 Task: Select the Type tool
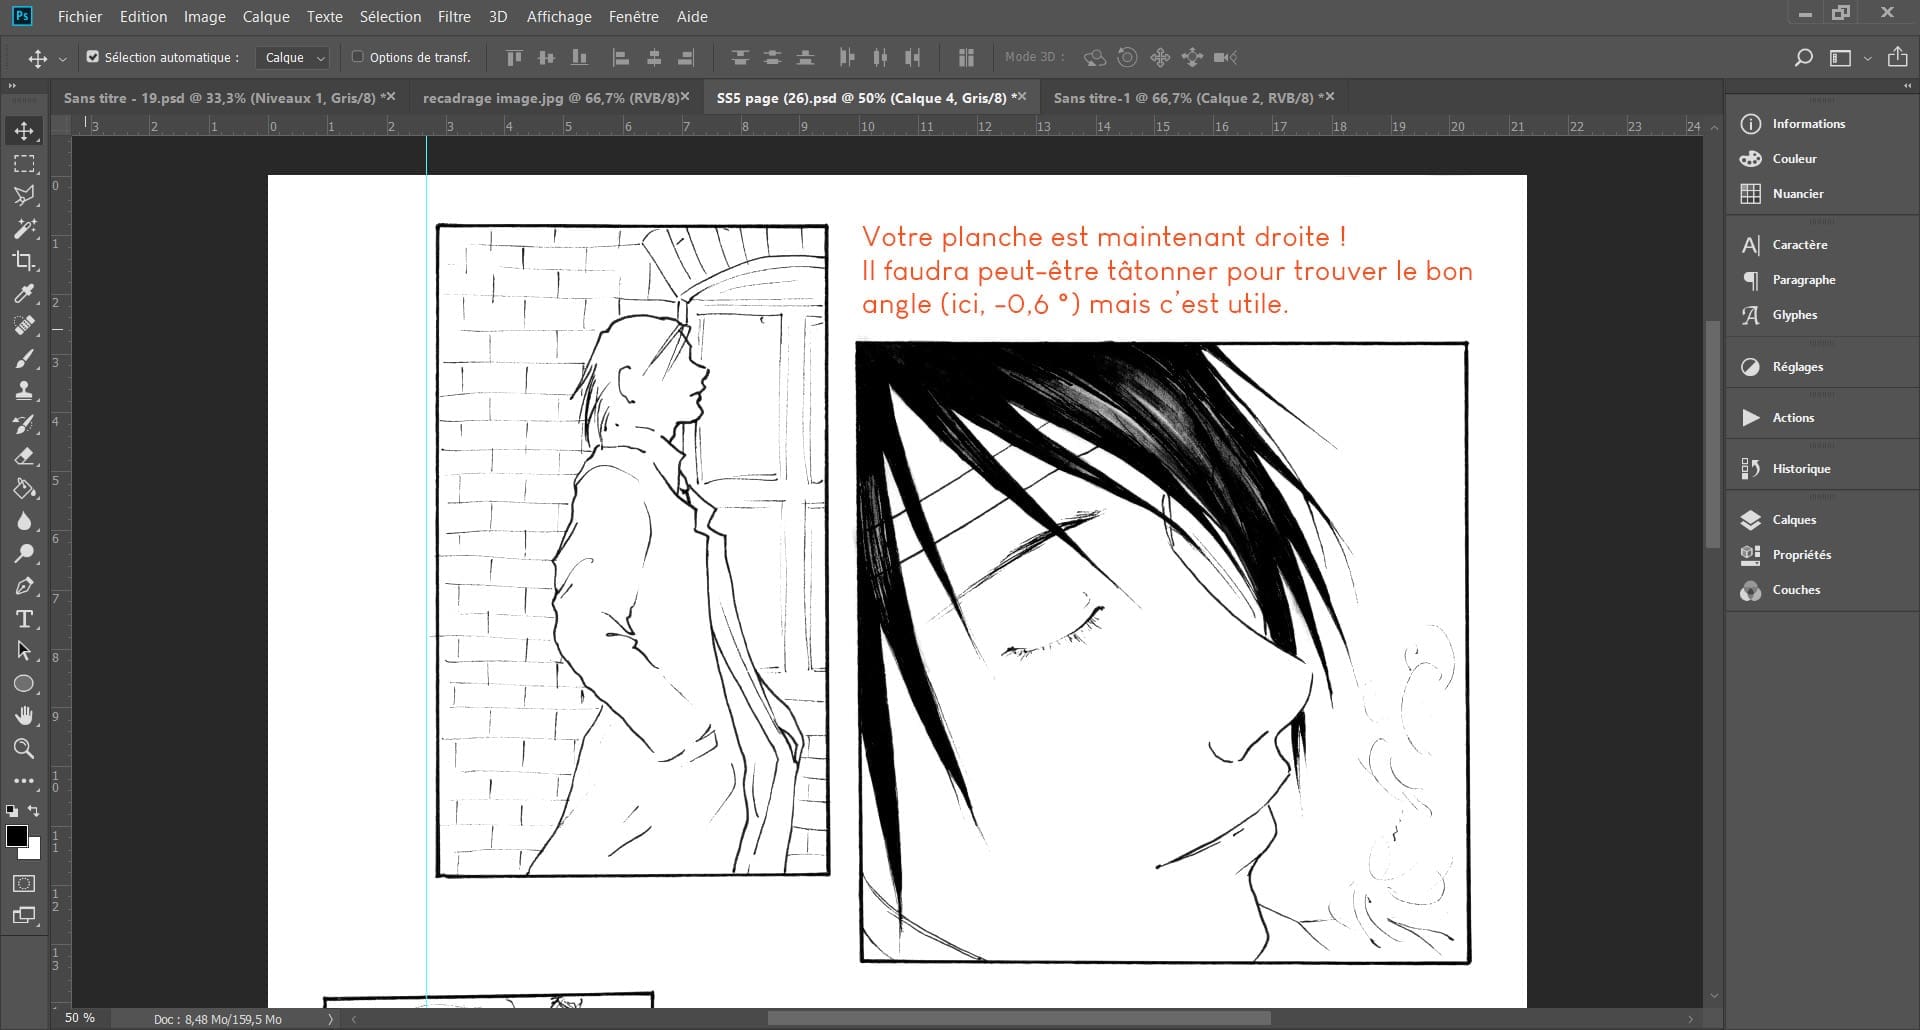coord(25,619)
